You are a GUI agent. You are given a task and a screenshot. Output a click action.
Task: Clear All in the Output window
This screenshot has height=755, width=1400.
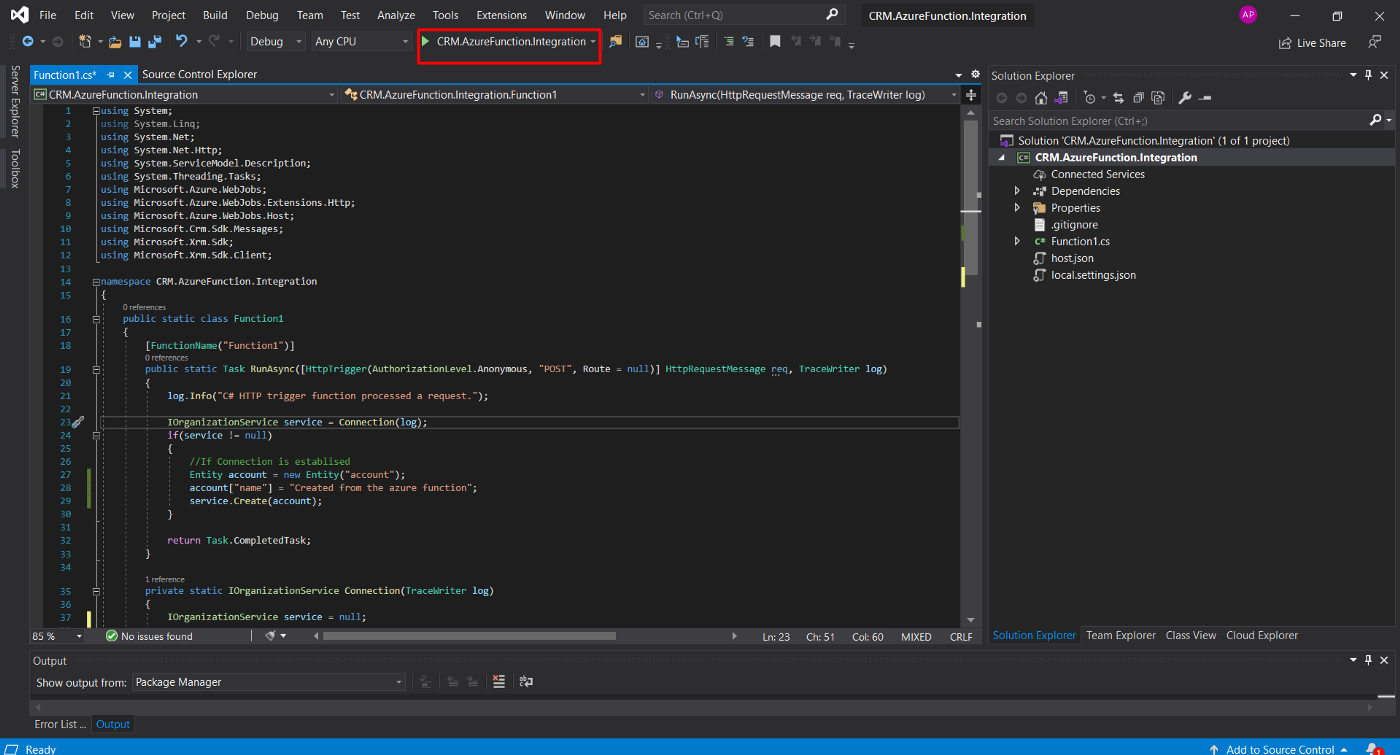(499, 682)
